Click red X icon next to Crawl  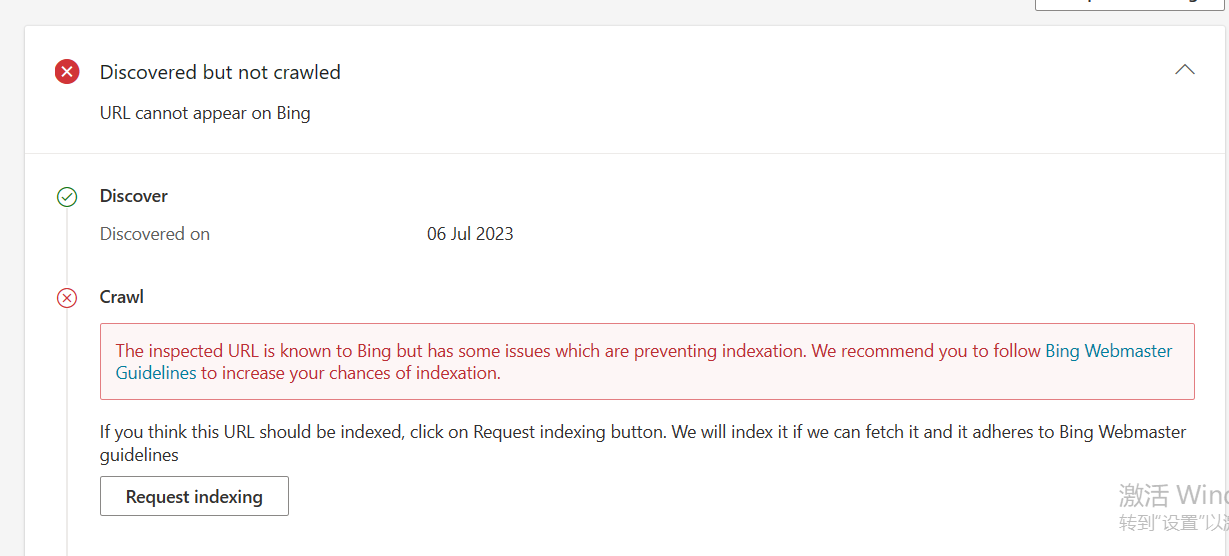[x=67, y=298]
